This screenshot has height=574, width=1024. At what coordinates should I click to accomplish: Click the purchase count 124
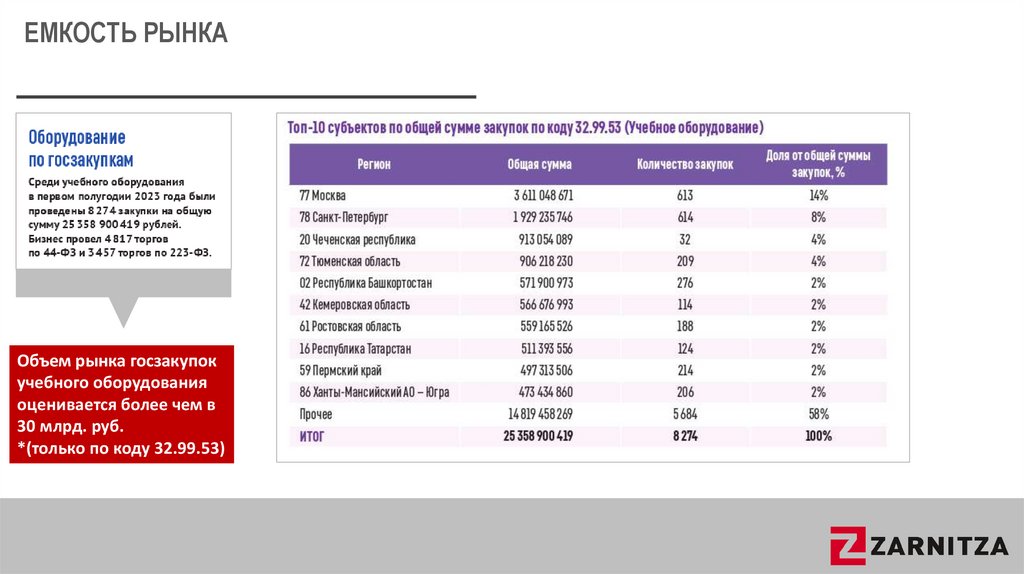(x=685, y=349)
